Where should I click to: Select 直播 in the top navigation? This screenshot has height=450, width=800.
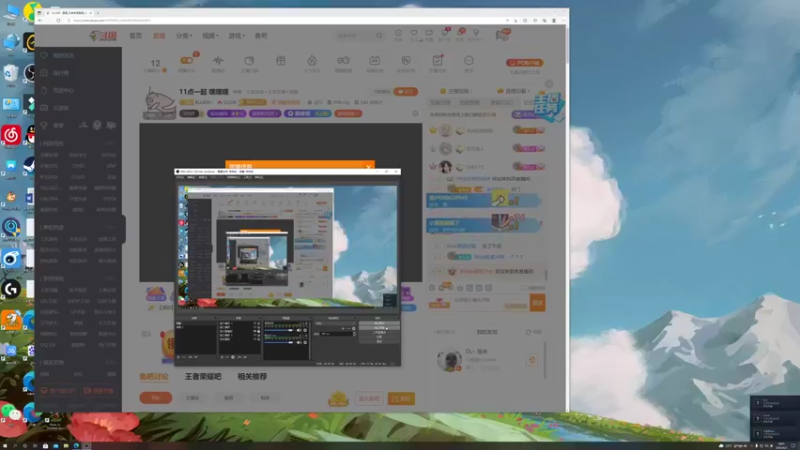coord(159,36)
